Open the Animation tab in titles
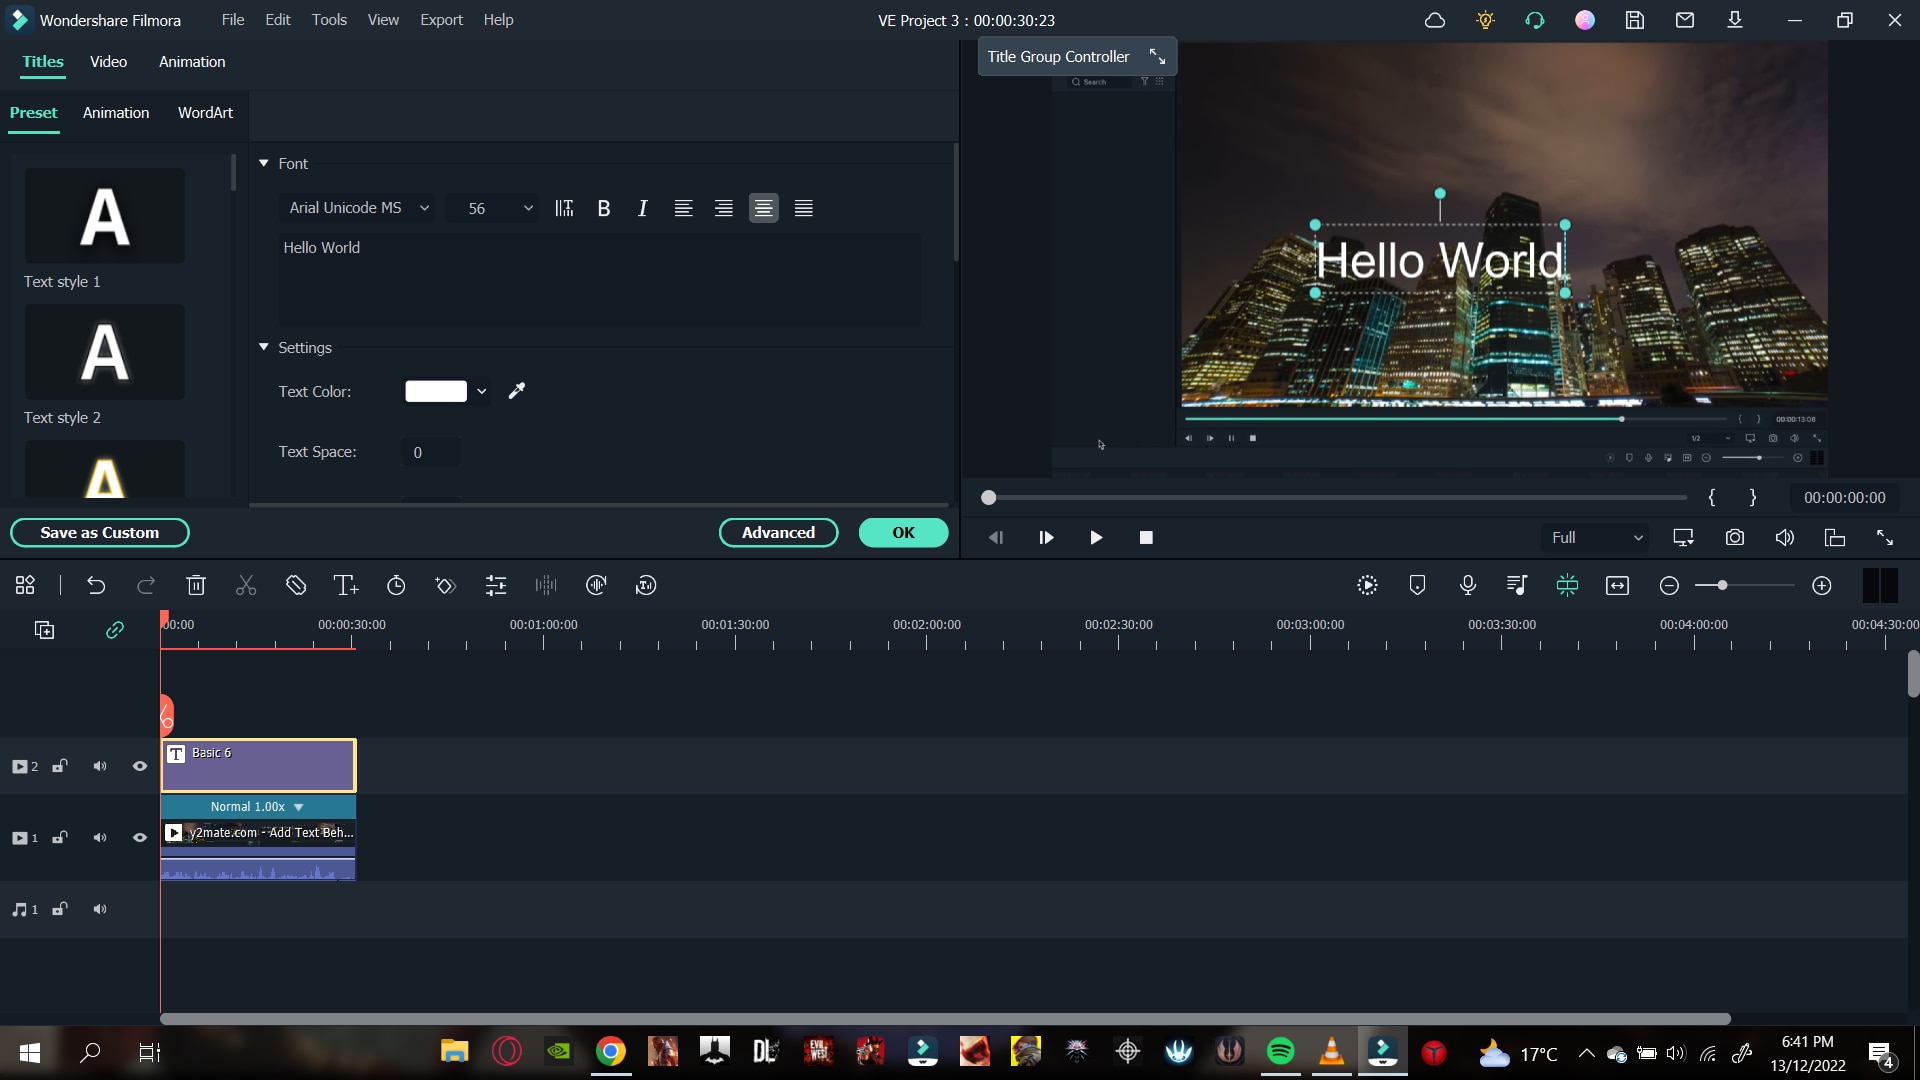1920x1080 pixels. pos(116,112)
